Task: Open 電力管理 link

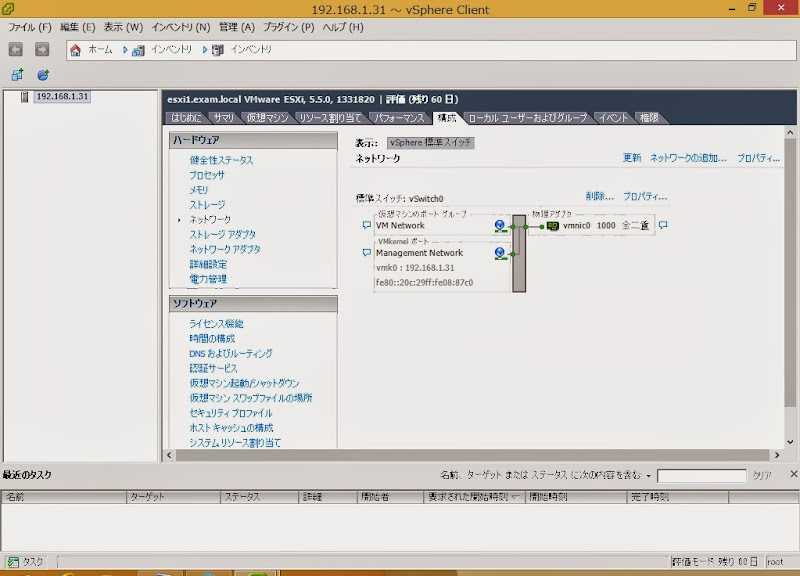Action: pyautogui.click(x=208, y=279)
